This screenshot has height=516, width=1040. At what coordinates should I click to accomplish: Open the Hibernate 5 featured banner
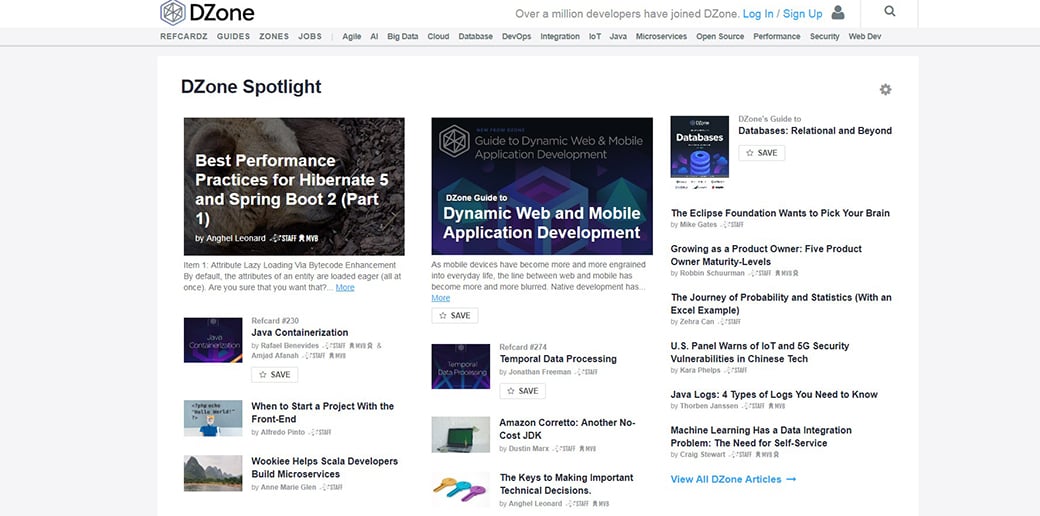tap(294, 187)
